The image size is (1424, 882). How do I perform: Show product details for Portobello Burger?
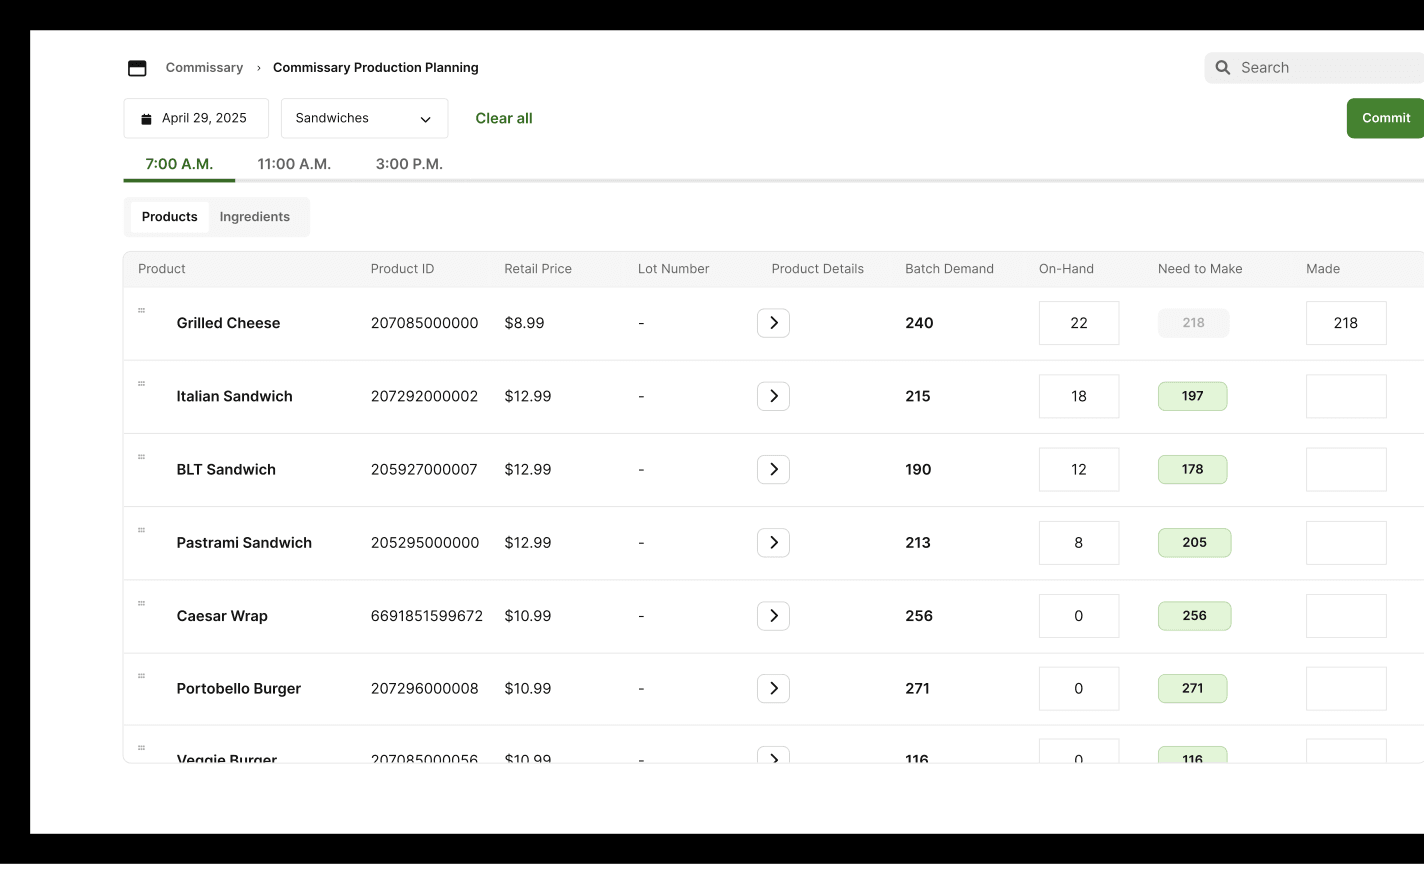click(x=773, y=689)
